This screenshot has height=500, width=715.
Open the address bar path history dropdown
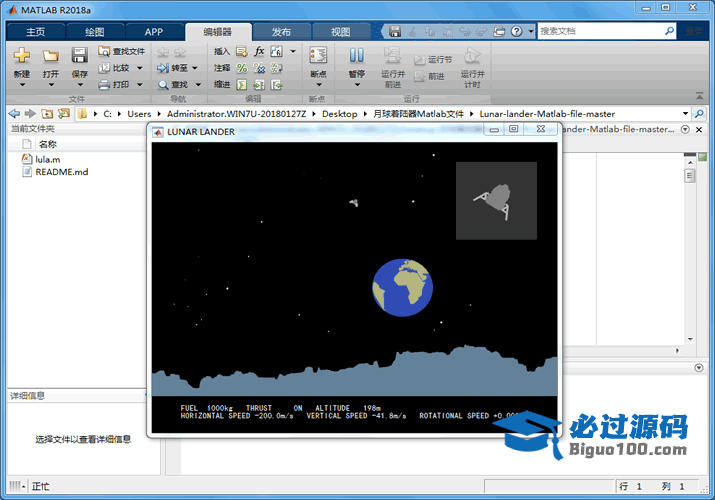[x=685, y=113]
